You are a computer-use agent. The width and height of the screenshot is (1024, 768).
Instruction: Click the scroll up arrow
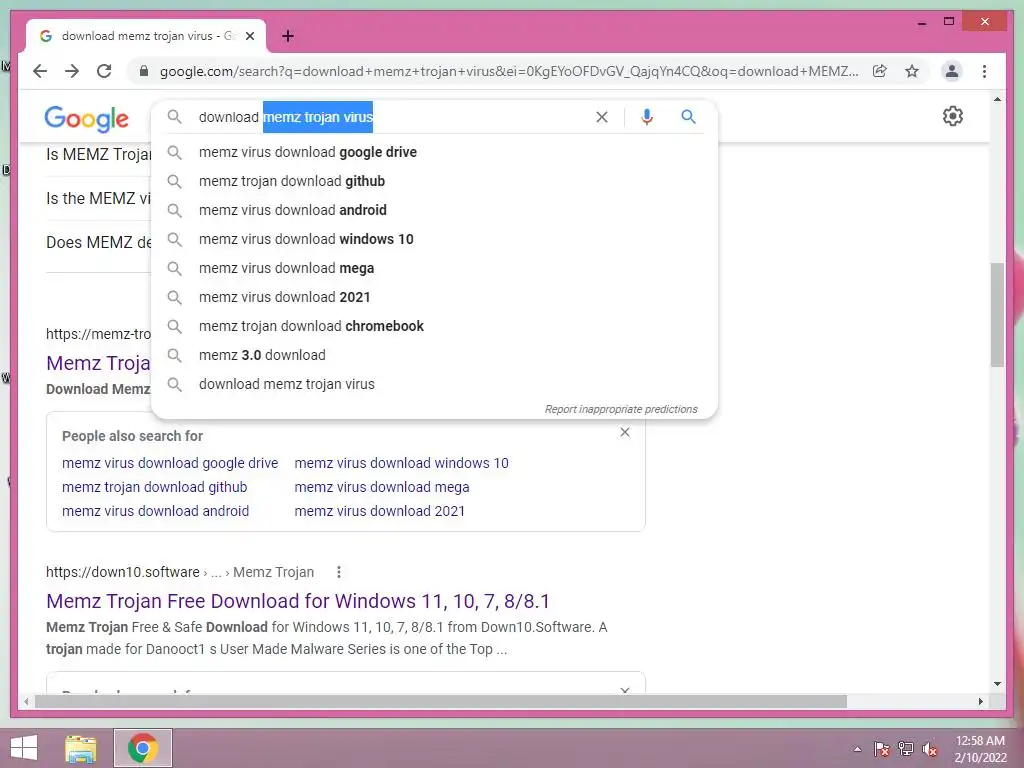pyautogui.click(x=997, y=99)
